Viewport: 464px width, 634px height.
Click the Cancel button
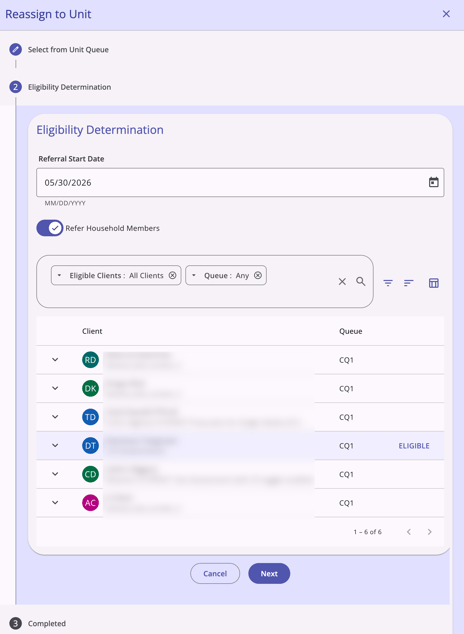[215, 573]
